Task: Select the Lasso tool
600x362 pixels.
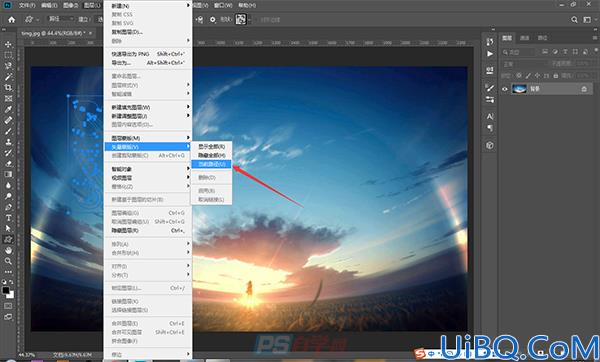Action: point(8,66)
